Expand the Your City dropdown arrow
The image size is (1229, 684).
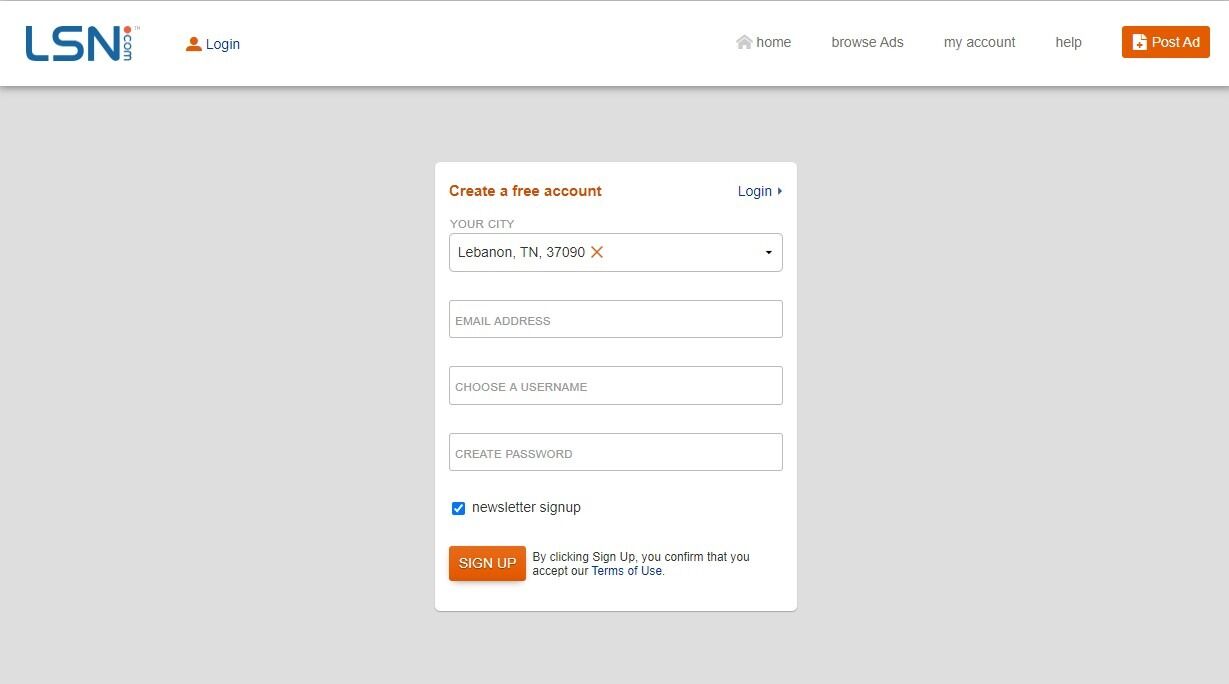768,253
